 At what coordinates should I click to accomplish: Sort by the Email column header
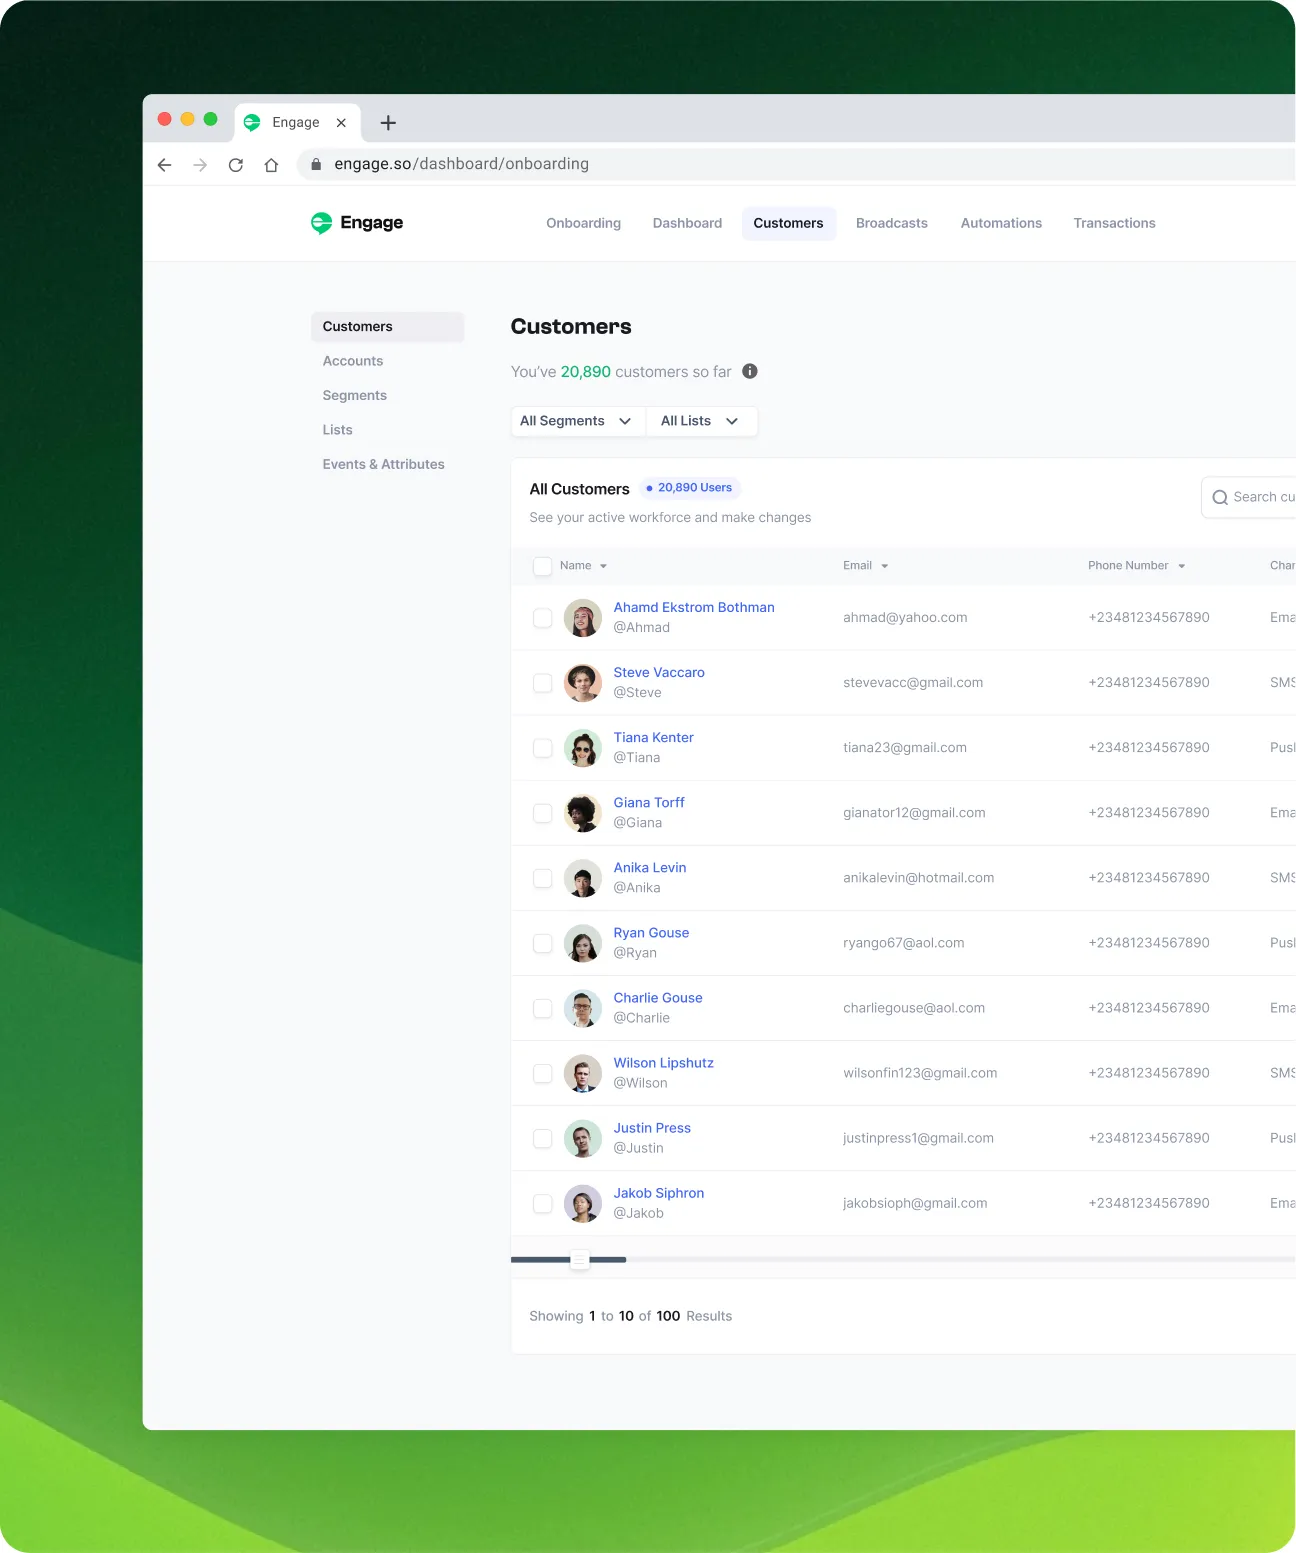tap(865, 566)
